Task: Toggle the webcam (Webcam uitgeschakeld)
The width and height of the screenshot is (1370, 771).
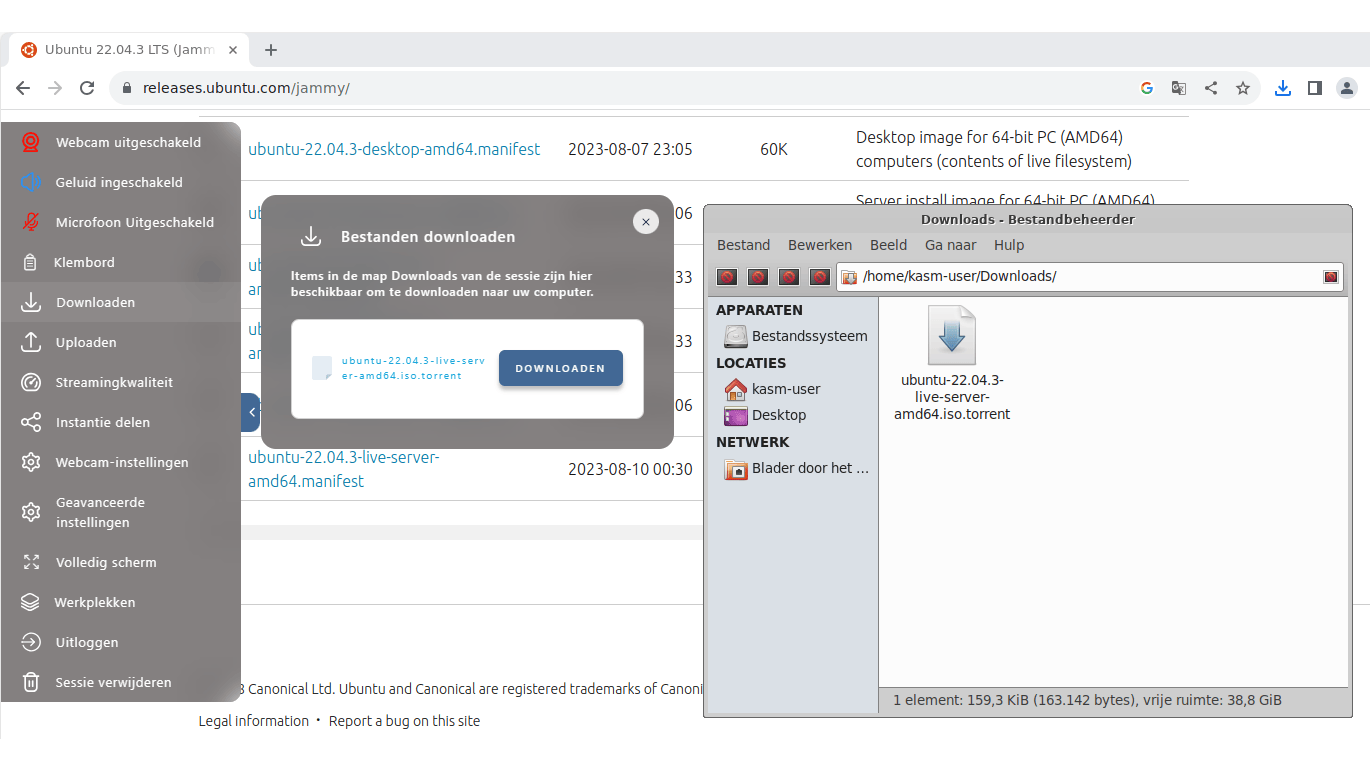Action: click(x=120, y=142)
